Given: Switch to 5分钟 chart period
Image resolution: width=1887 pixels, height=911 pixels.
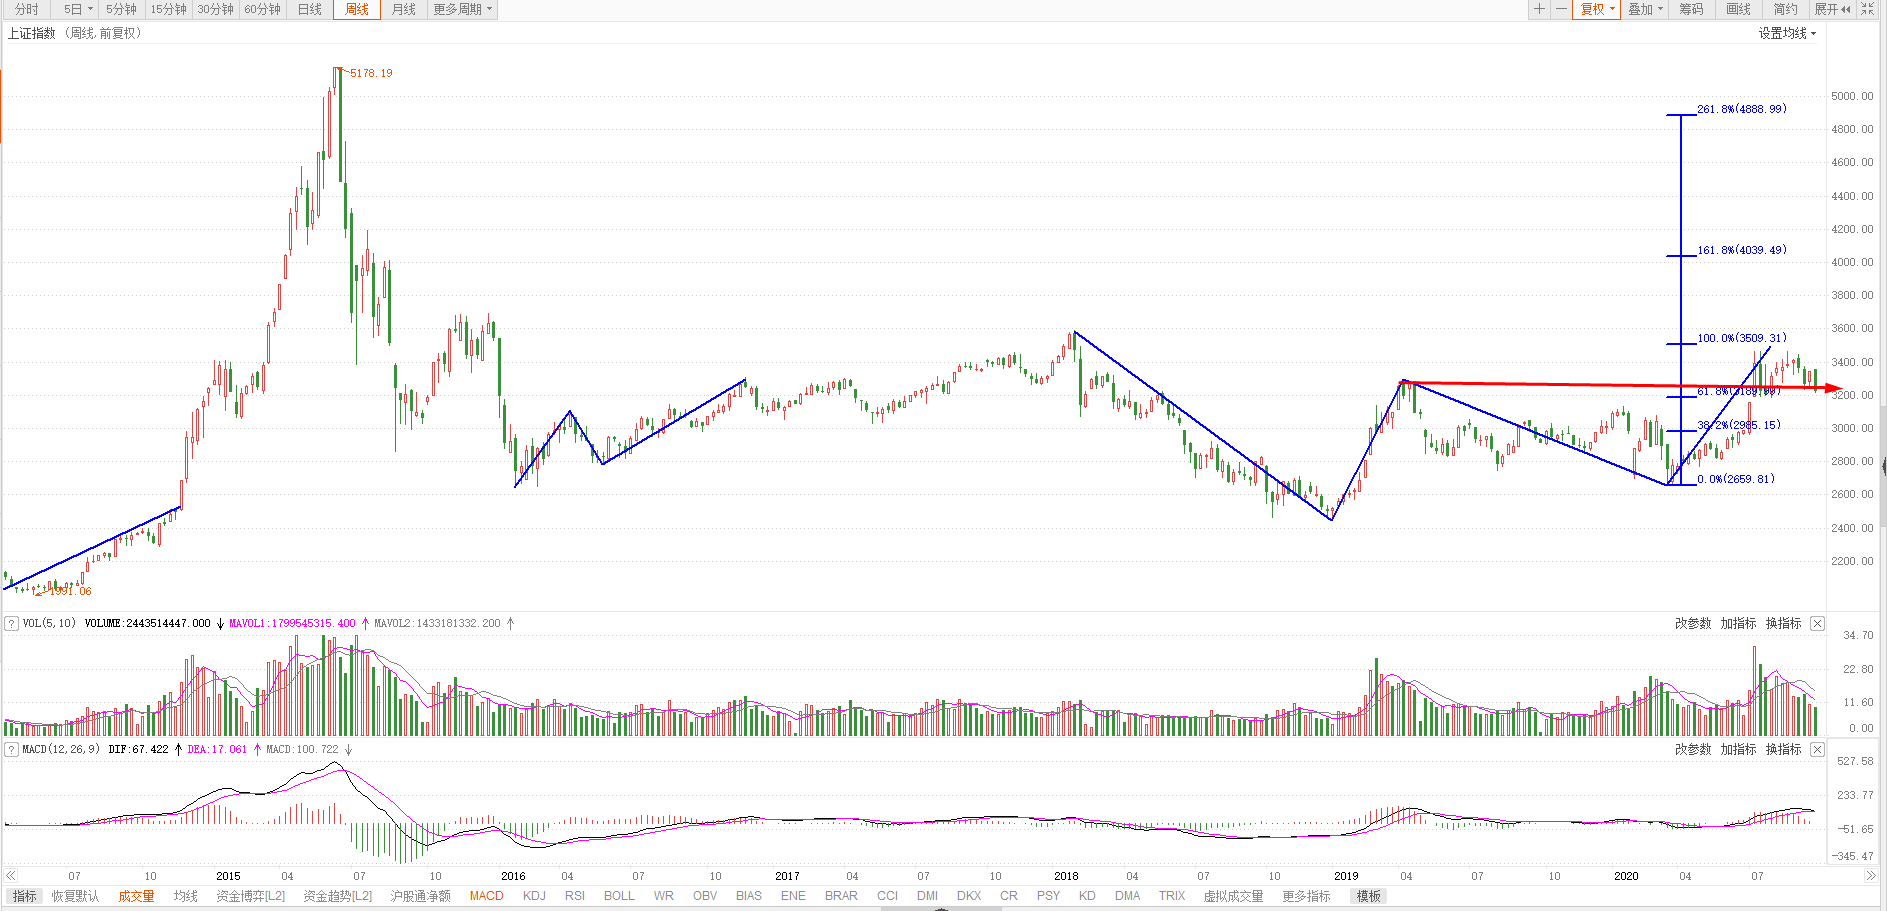Looking at the screenshot, I should coord(121,9).
